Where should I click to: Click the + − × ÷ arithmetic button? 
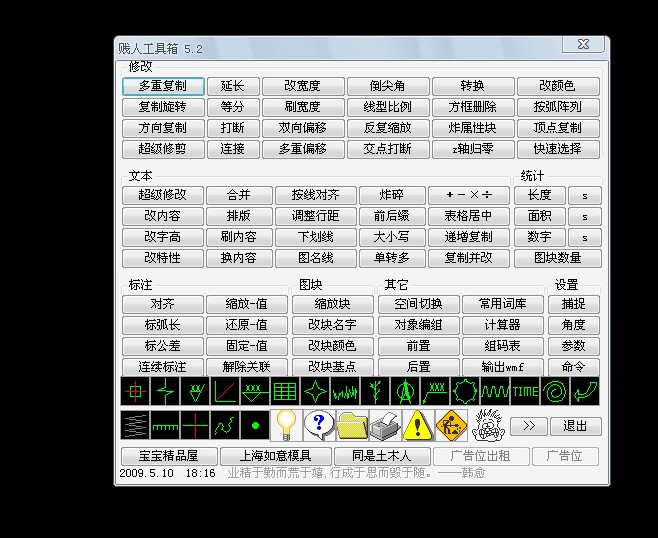469,195
